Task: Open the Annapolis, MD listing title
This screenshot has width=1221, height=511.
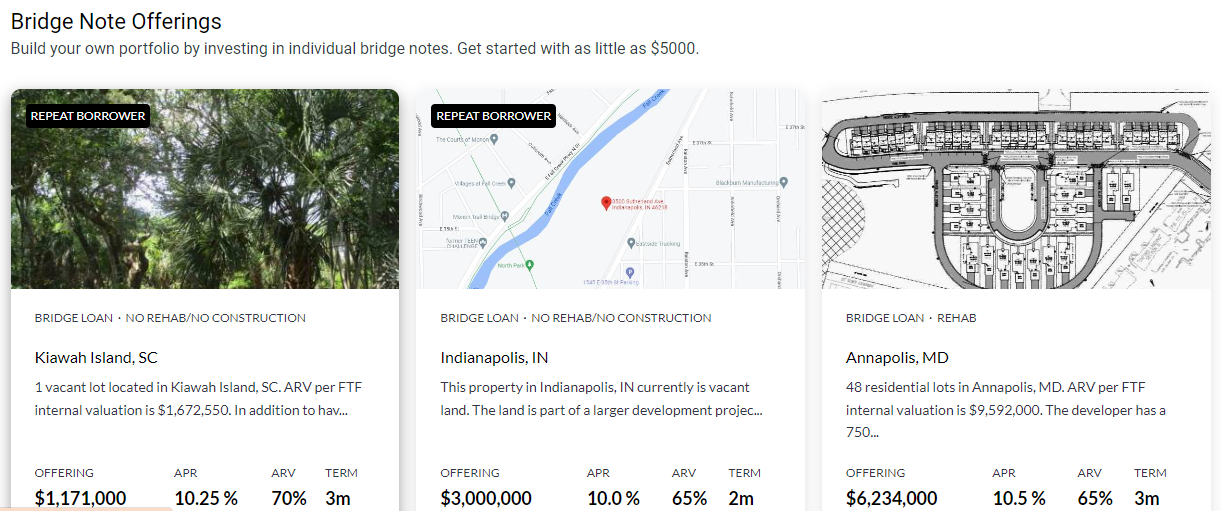Action: [x=897, y=357]
